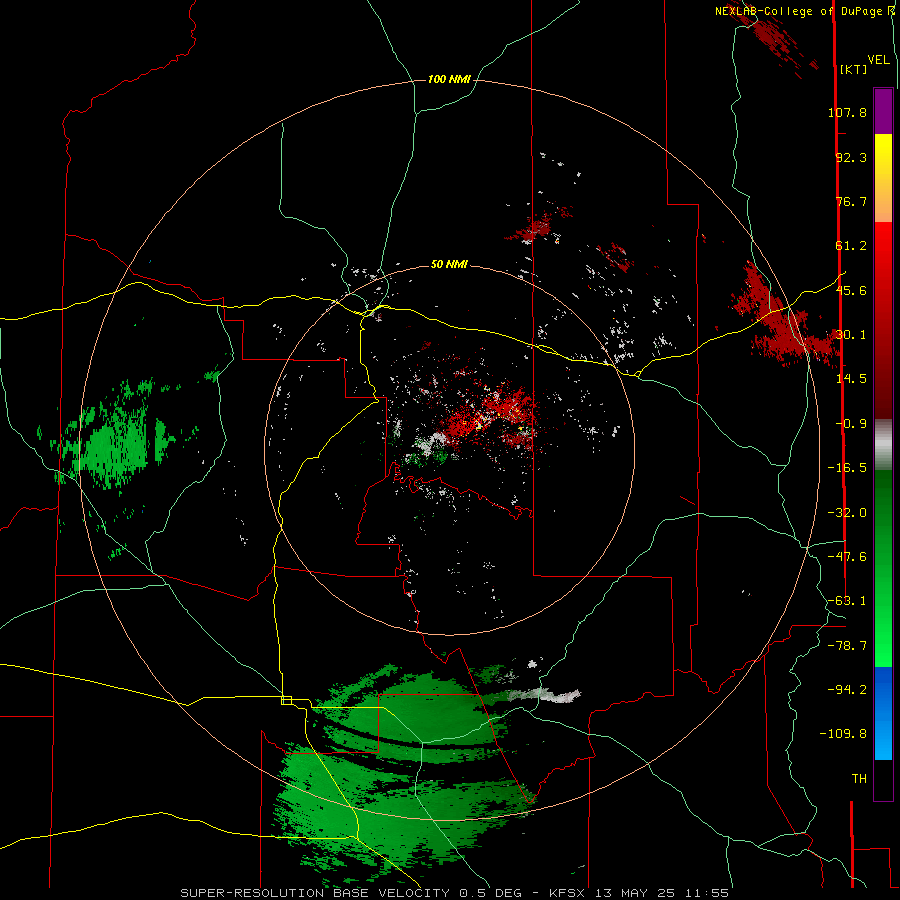Pick the blue segment of the velocity scale

(x=883, y=713)
